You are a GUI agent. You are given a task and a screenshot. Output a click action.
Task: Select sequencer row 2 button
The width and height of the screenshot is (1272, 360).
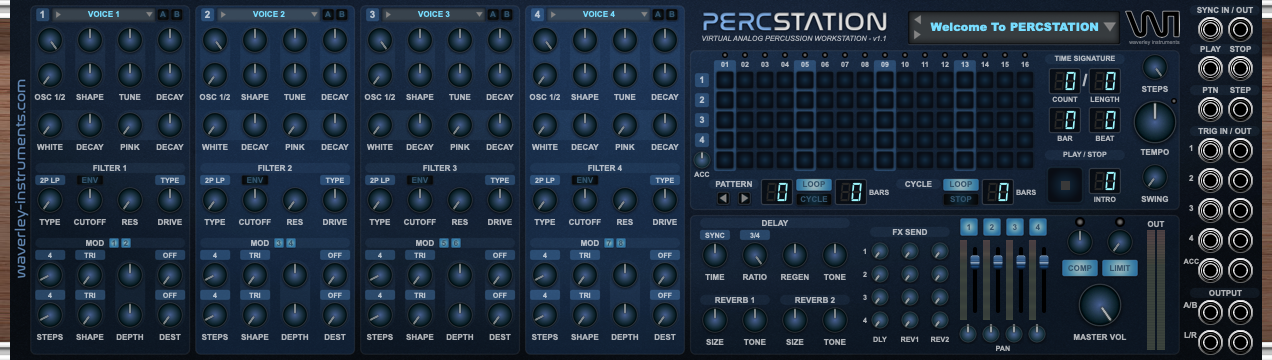tap(702, 100)
